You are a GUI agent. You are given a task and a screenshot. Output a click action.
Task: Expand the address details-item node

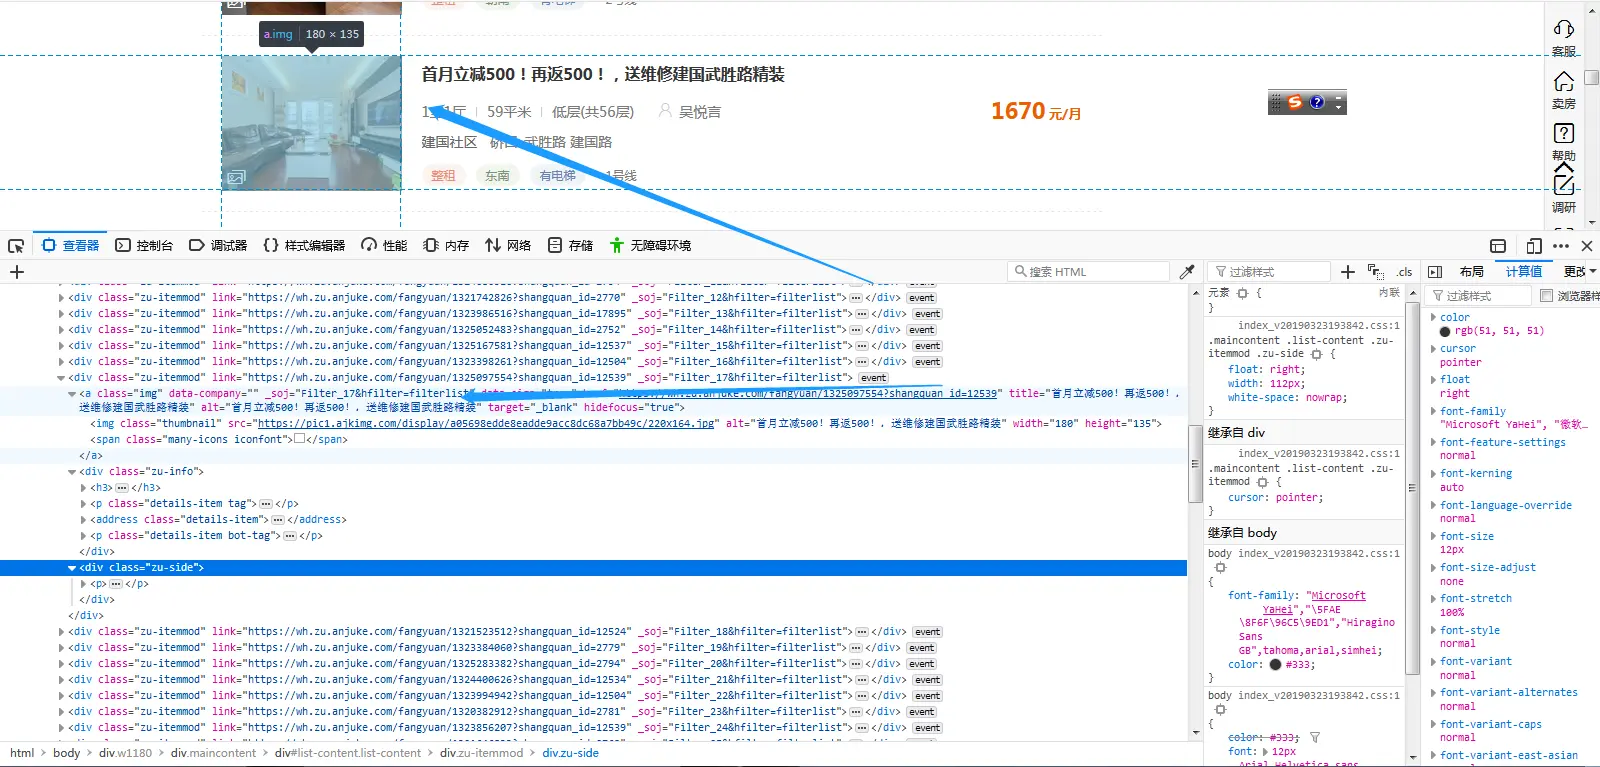point(83,520)
